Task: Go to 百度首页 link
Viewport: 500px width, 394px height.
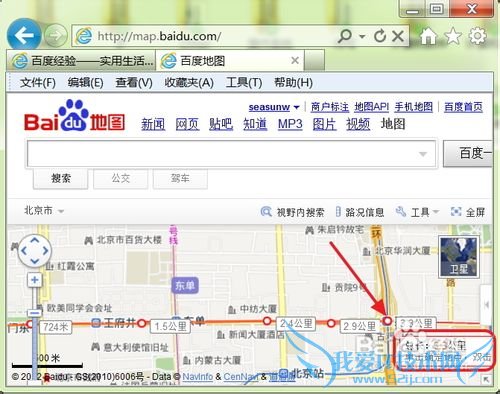Action: (x=463, y=107)
